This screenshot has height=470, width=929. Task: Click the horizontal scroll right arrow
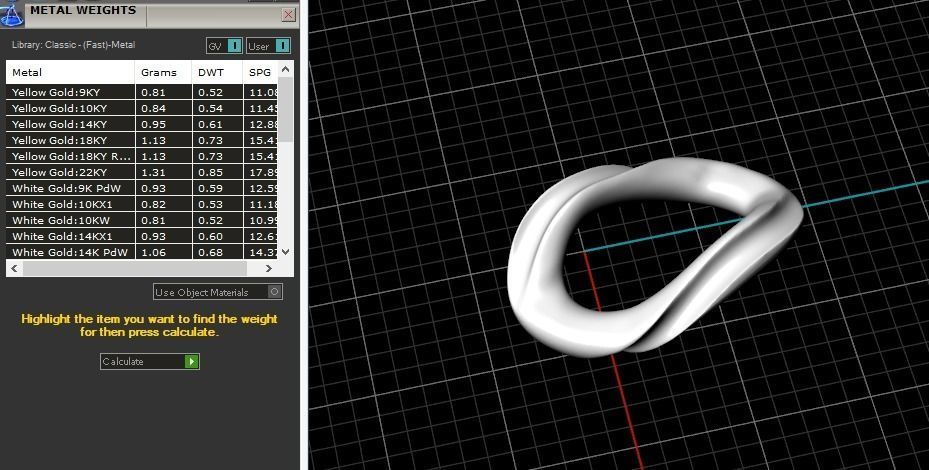coord(269,268)
